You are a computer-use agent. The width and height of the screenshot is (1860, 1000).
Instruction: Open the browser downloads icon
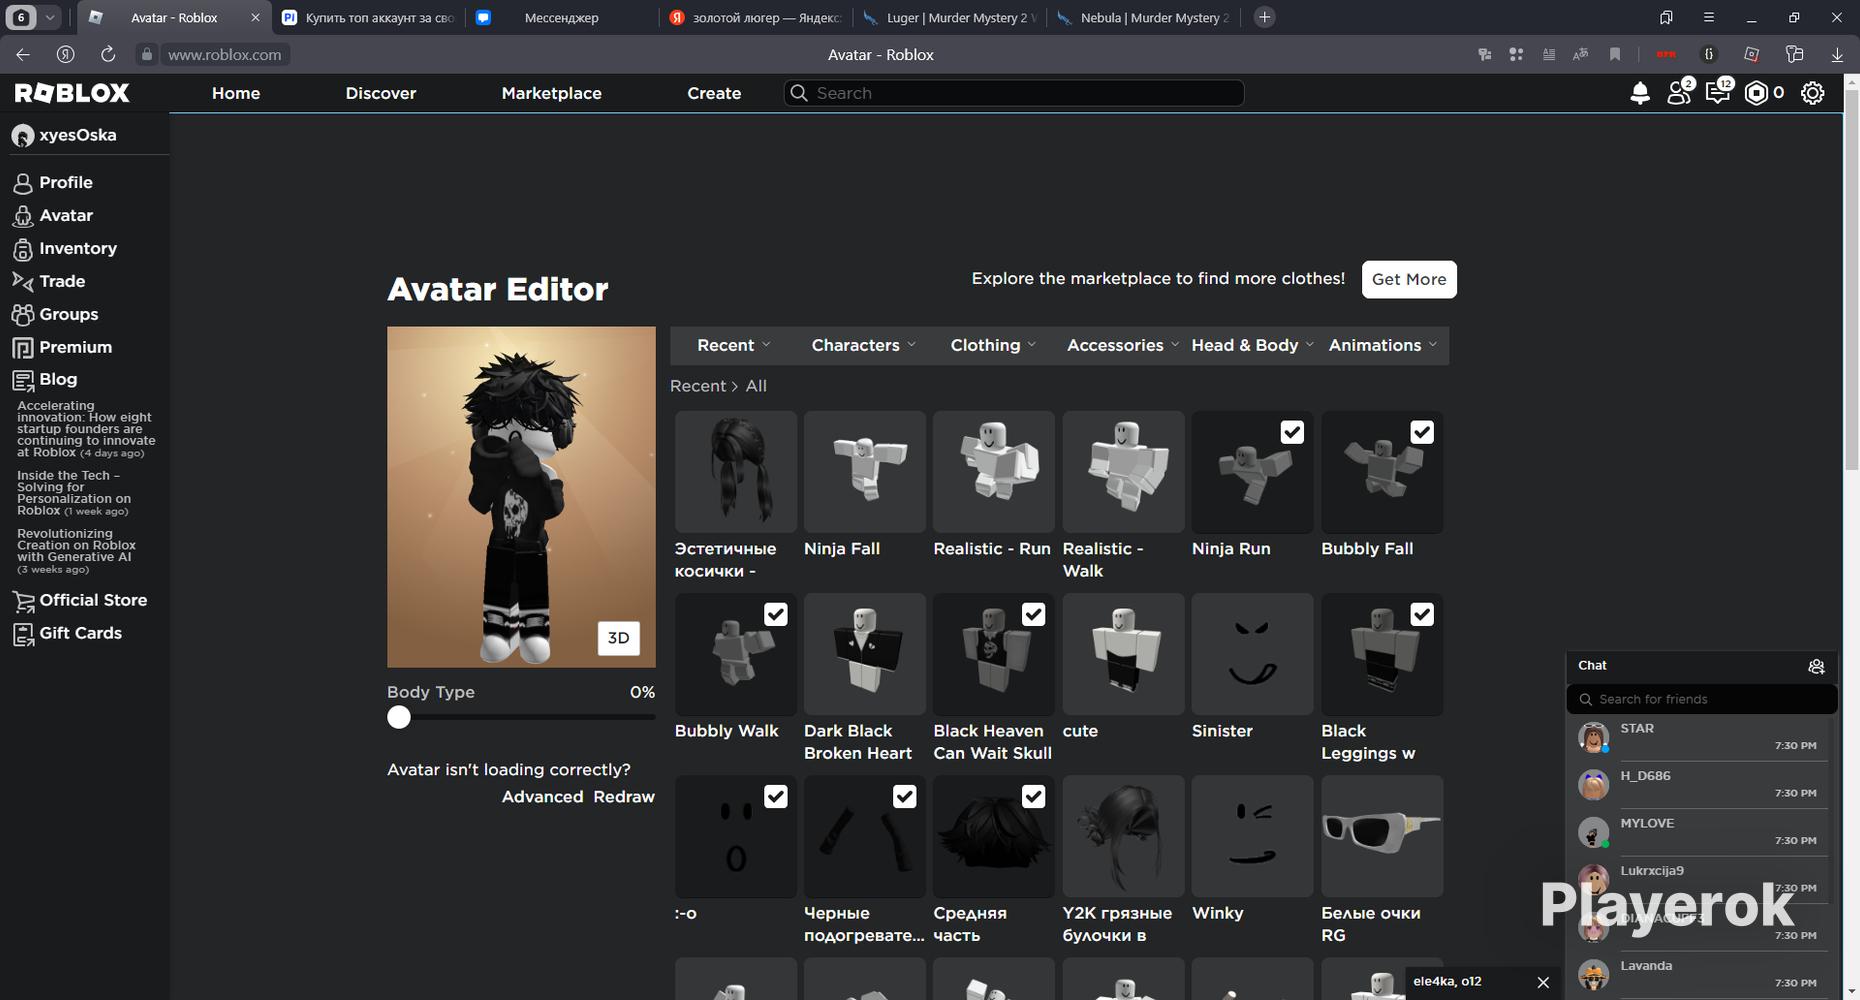(x=1837, y=54)
